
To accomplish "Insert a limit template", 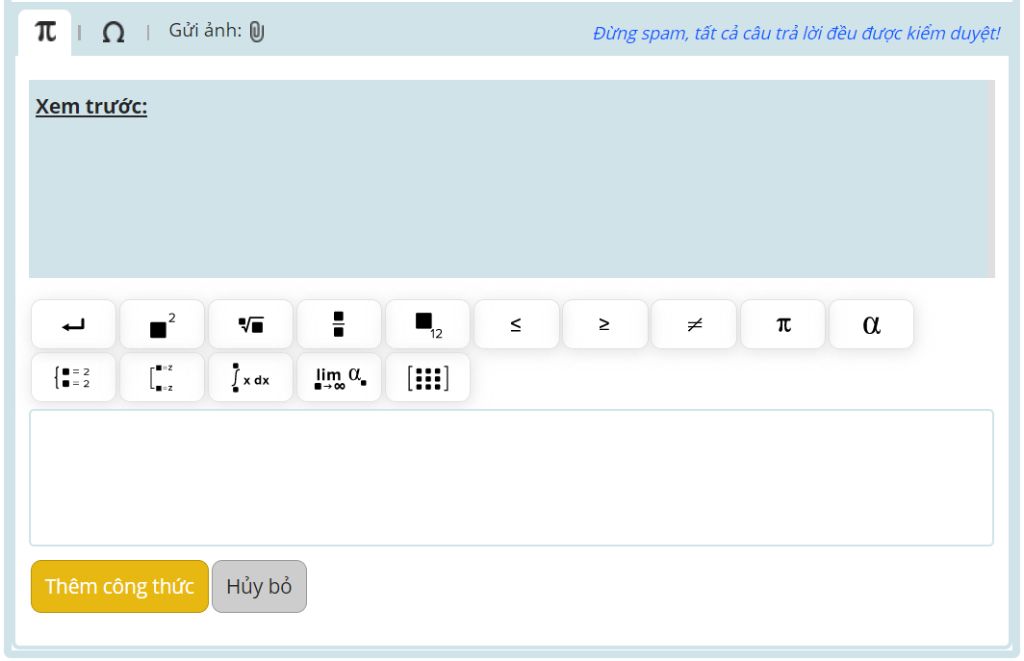I will pyautogui.click(x=339, y=378).
